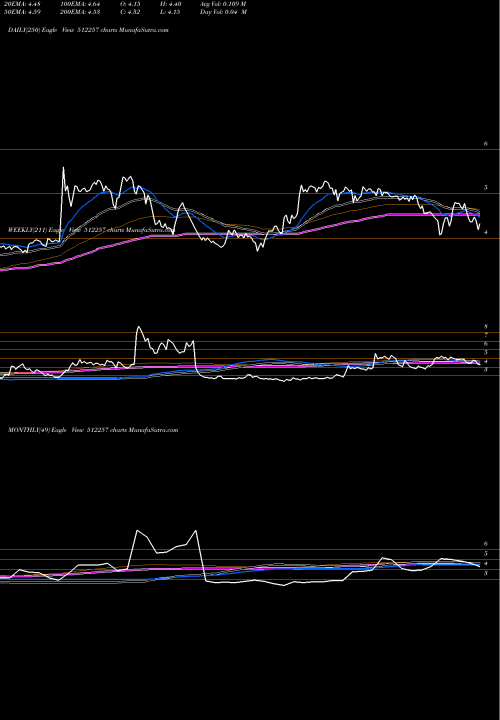Click the WEEKLY(211) Eagle View chart title
This screenshot has width=500, height=720.
click(x=90, y=229)
